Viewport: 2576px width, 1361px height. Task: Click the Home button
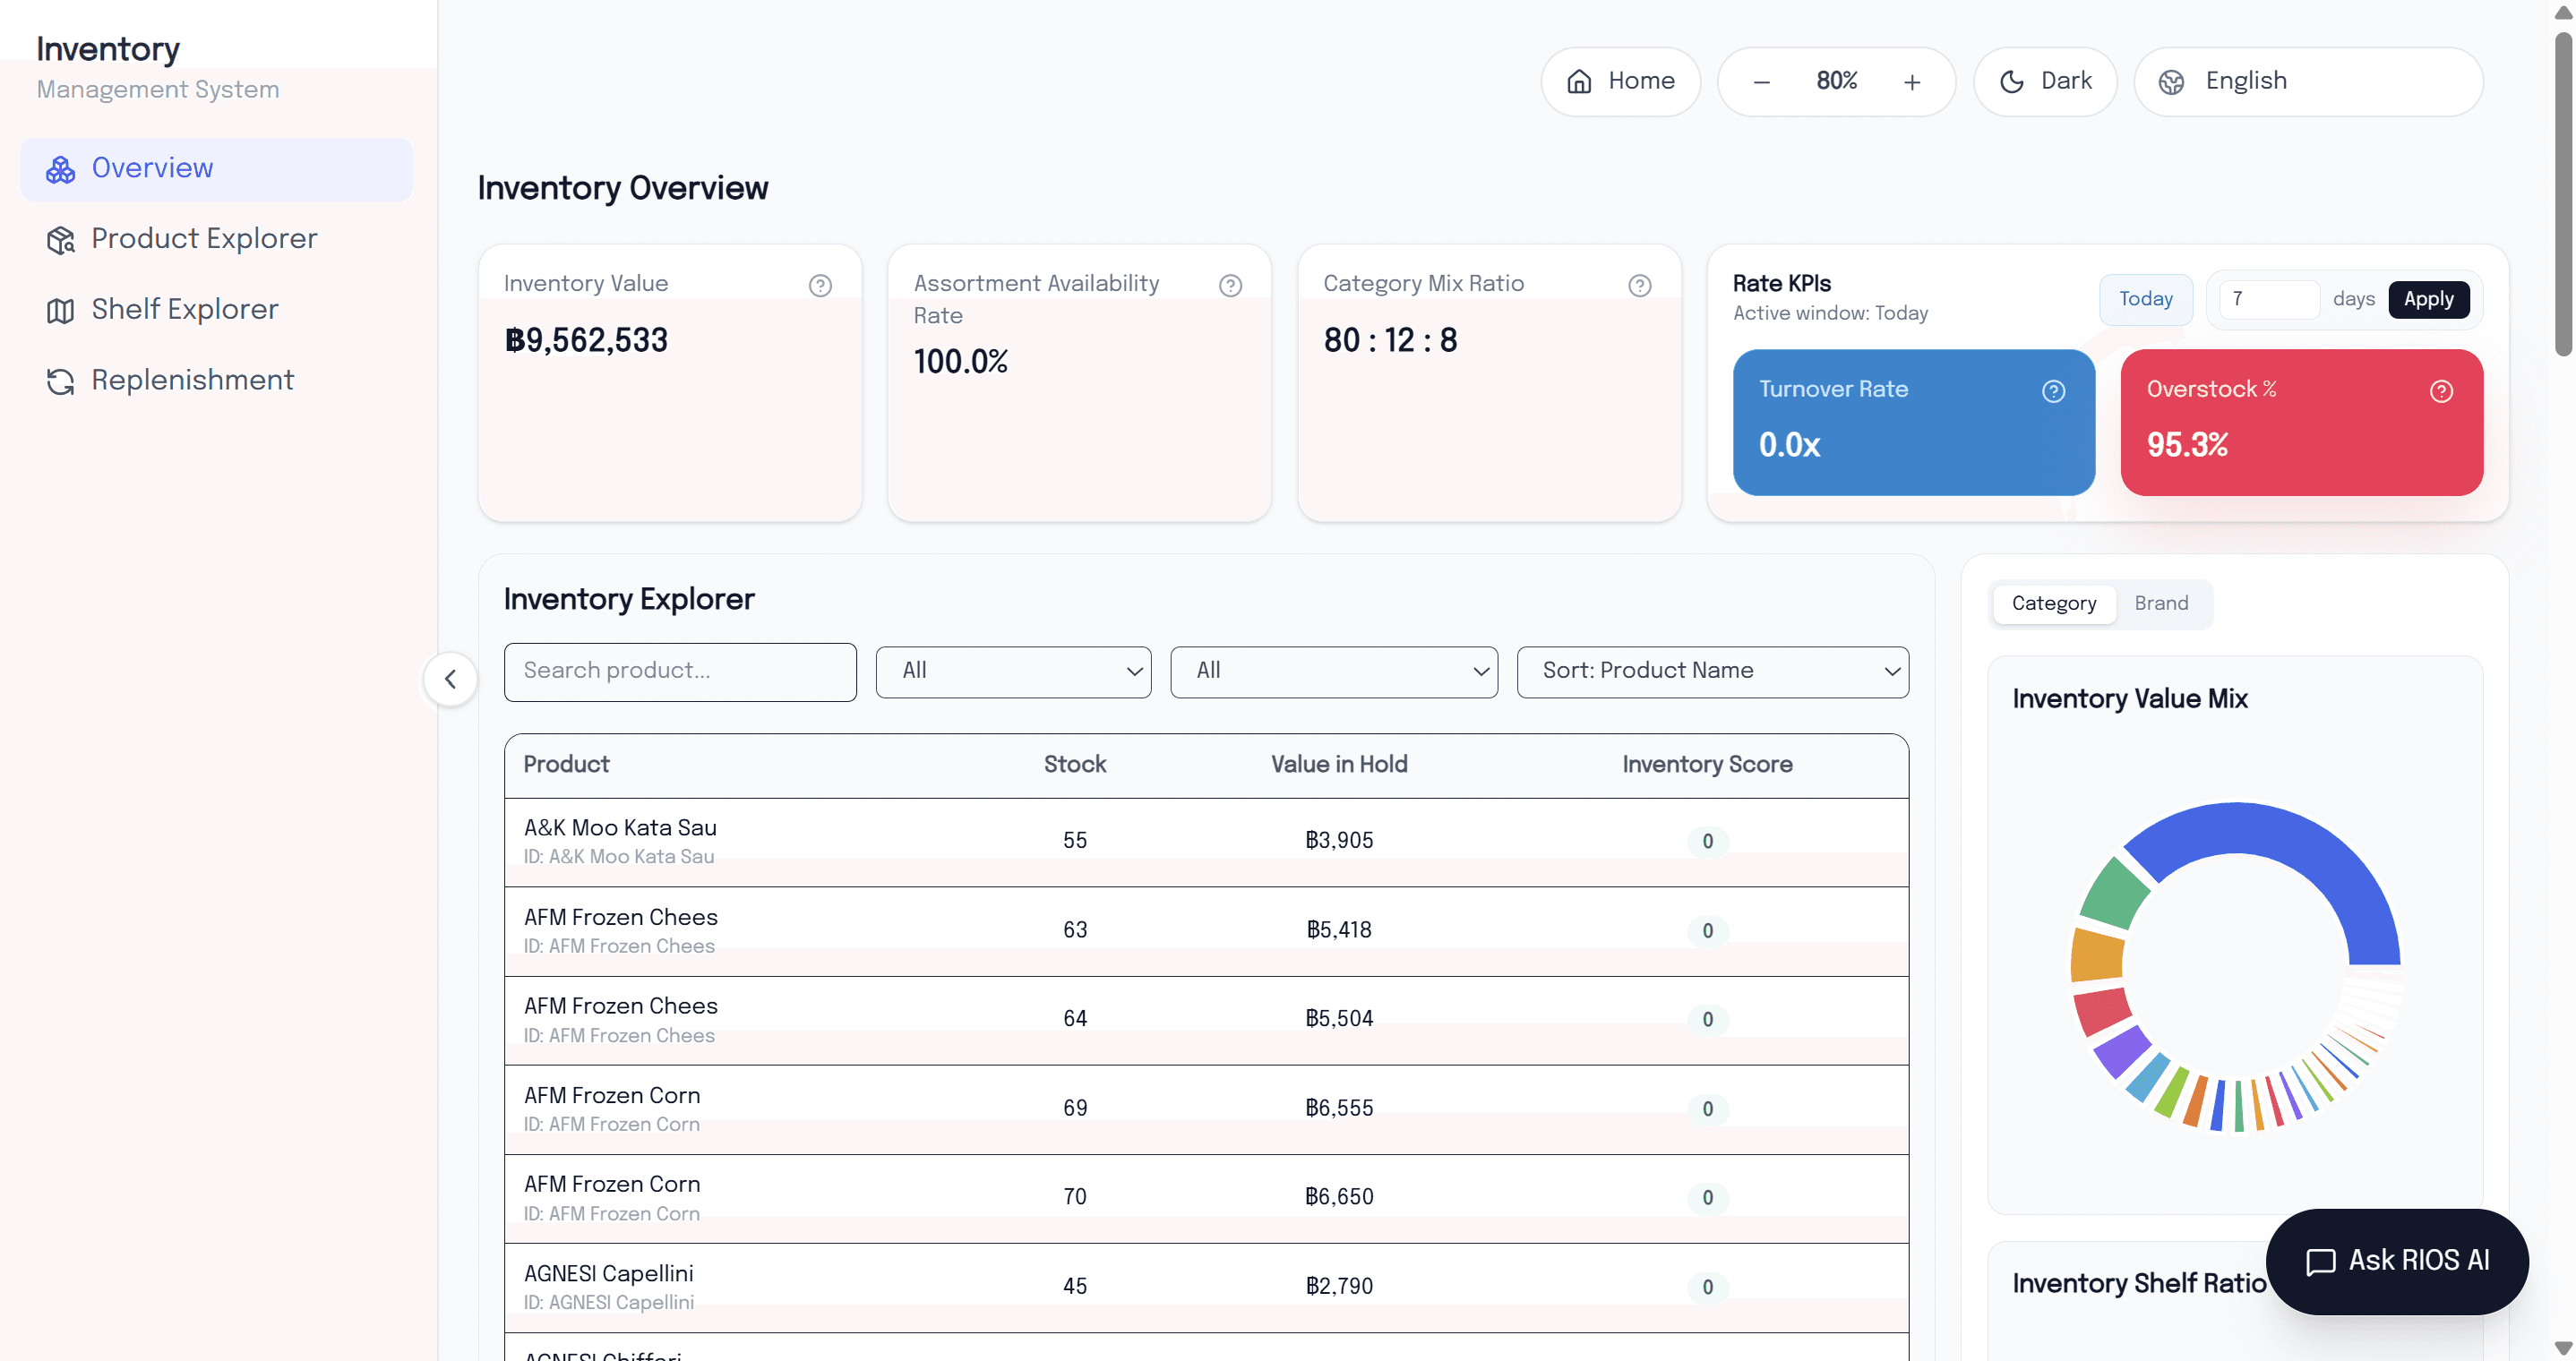1620,81
